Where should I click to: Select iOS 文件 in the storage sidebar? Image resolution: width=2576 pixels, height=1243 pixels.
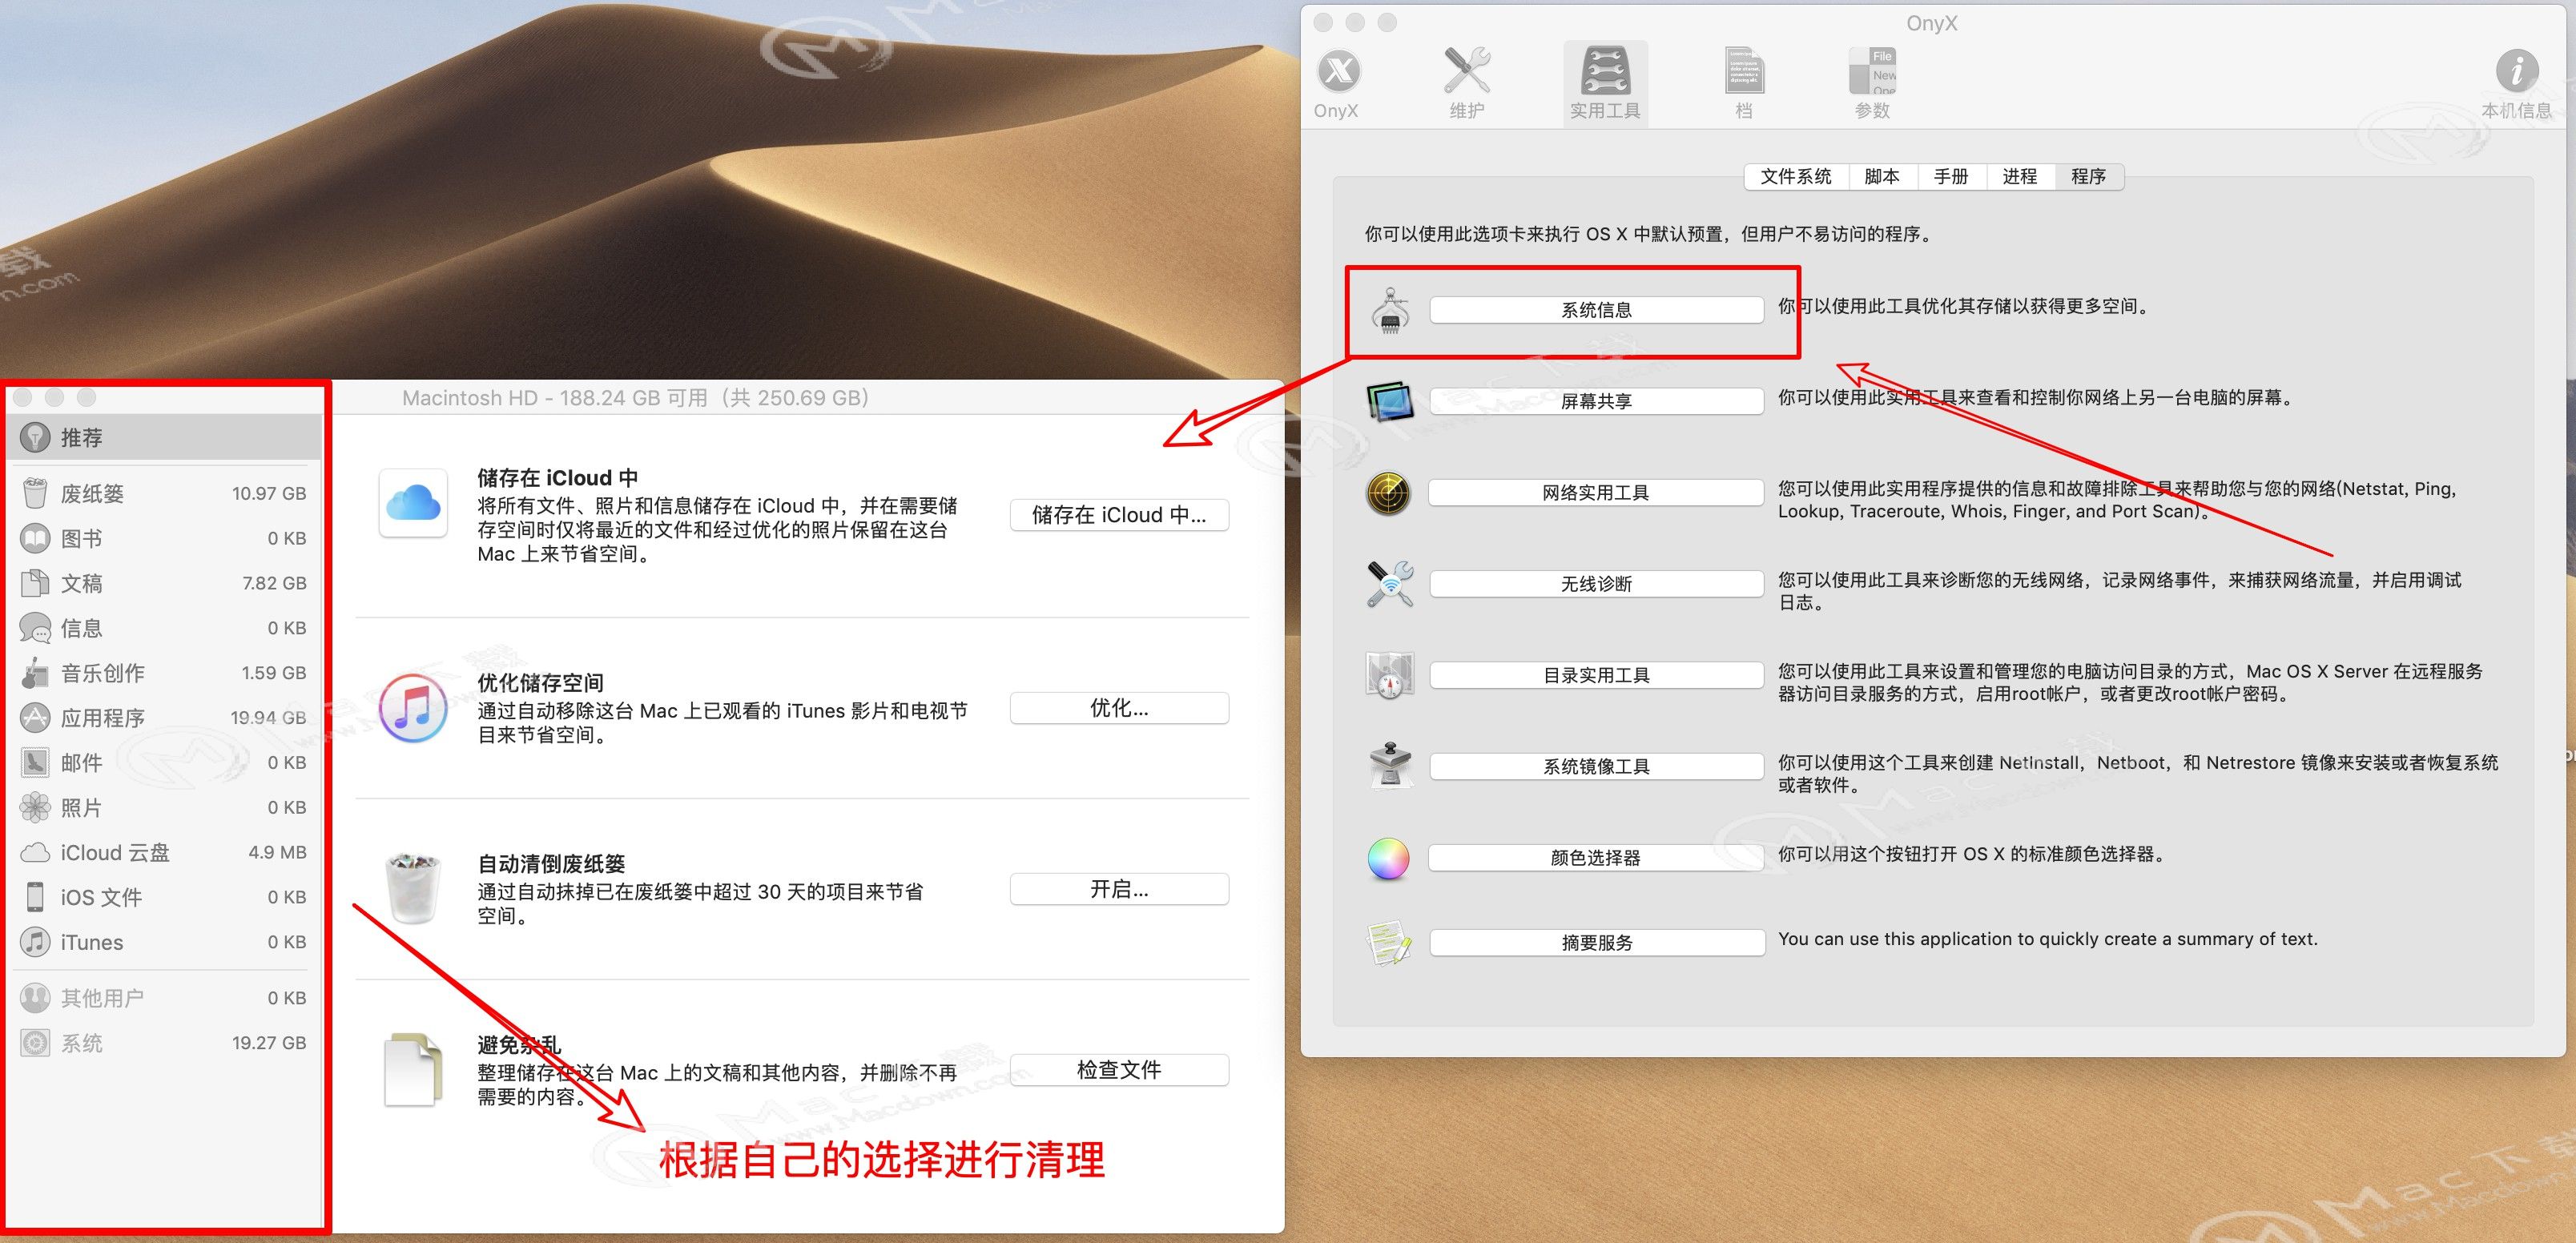164,897
